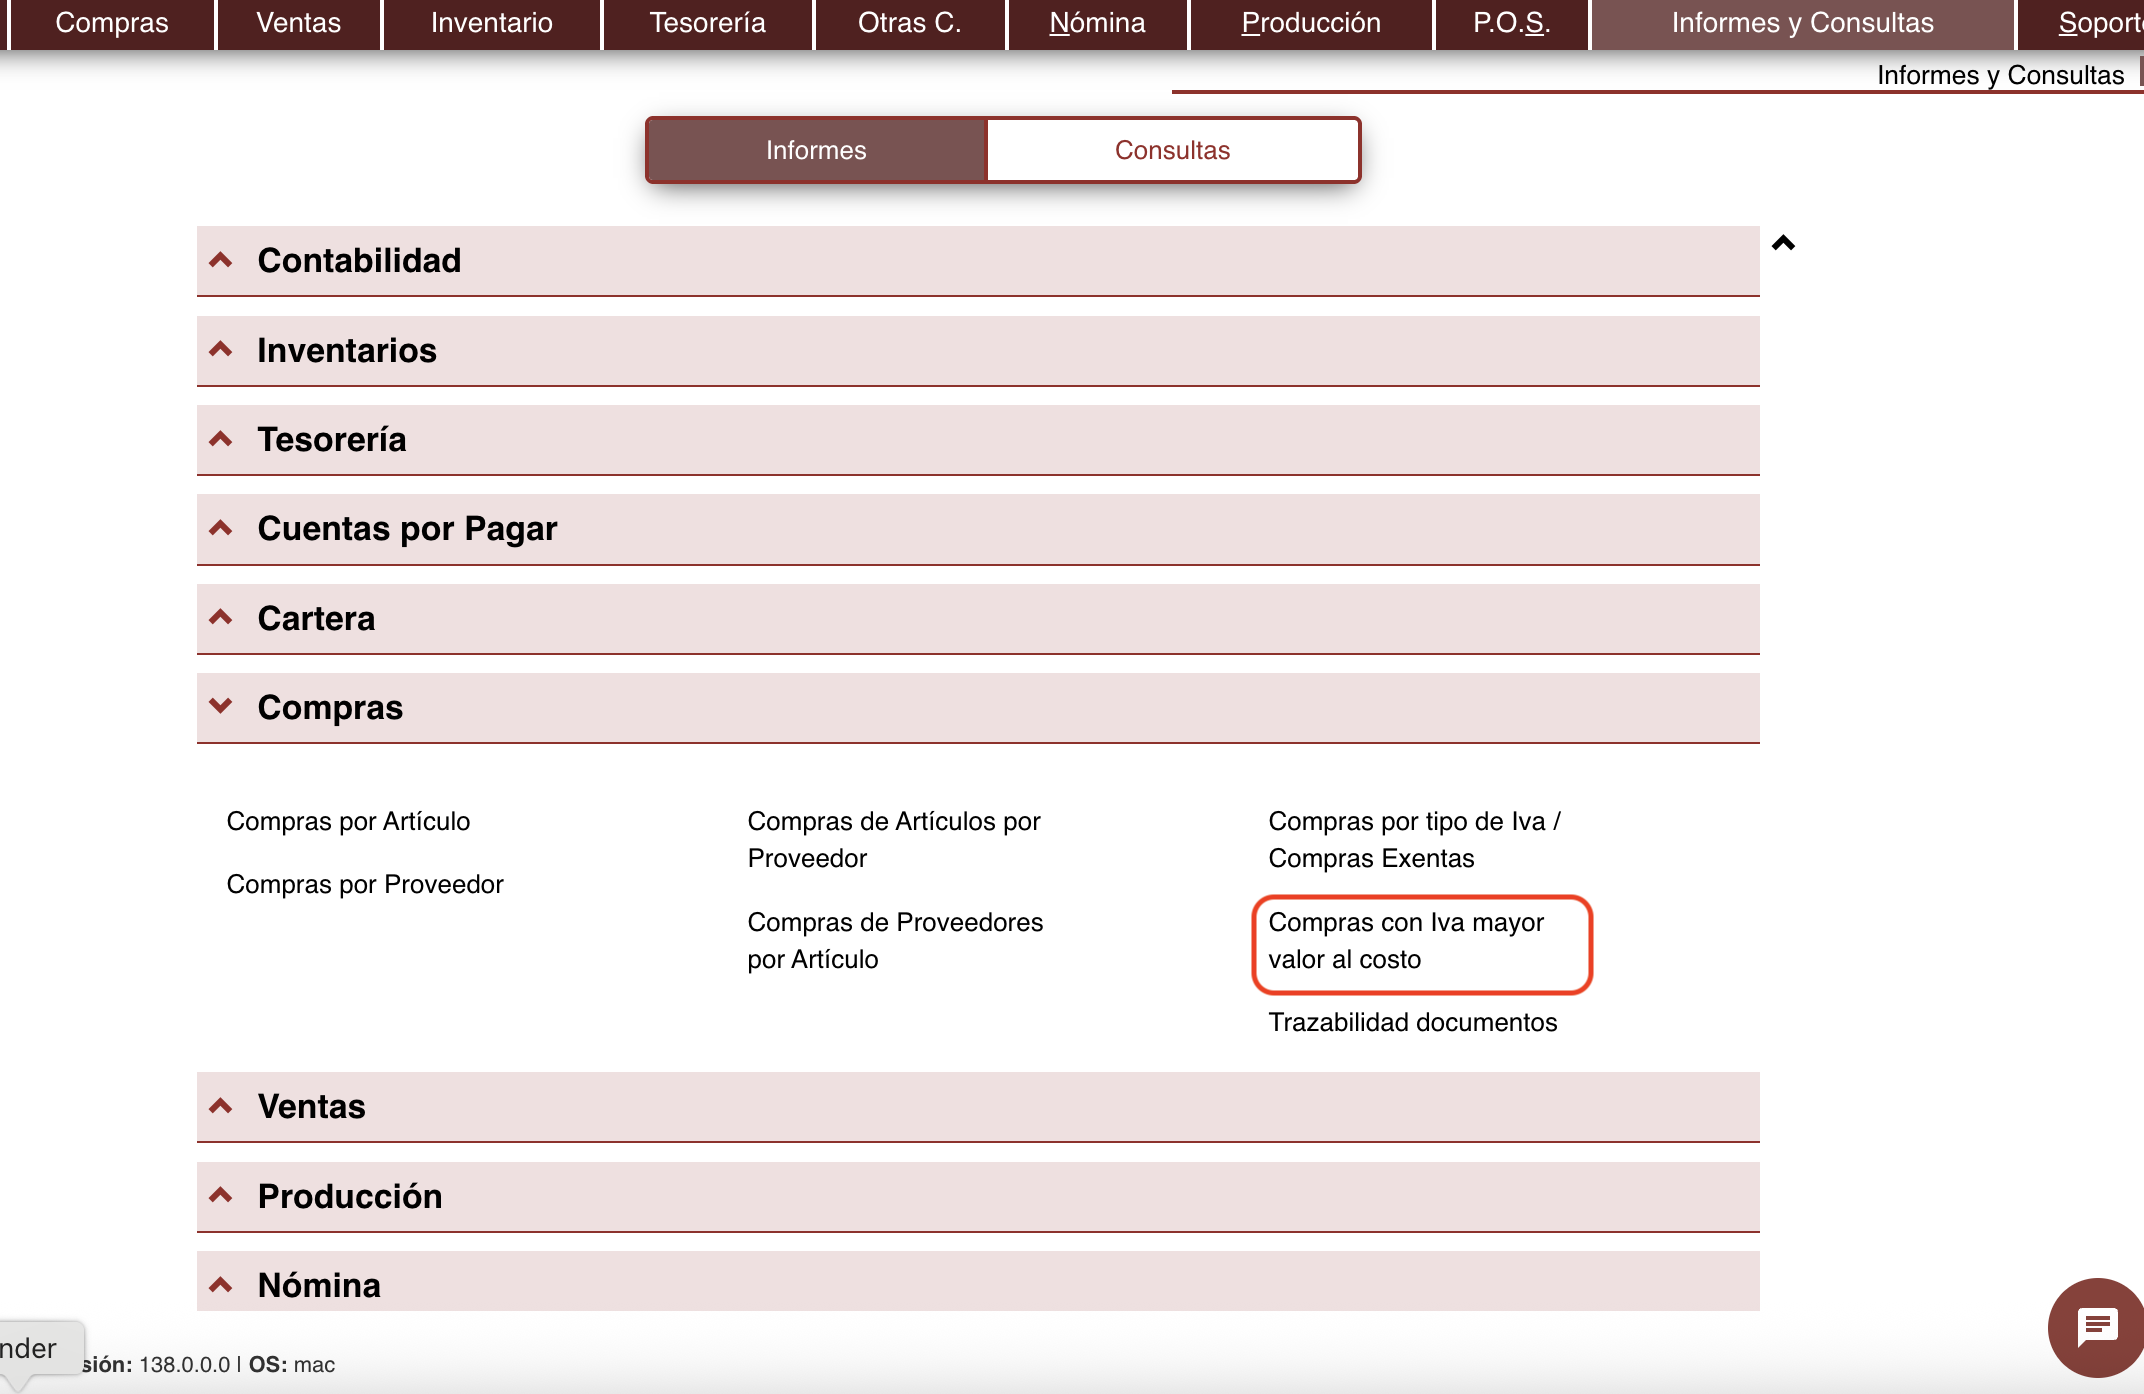
Task: Click the scroll-to-top arrow beside Contabilidad
Action: click(x=1783, y=243)
